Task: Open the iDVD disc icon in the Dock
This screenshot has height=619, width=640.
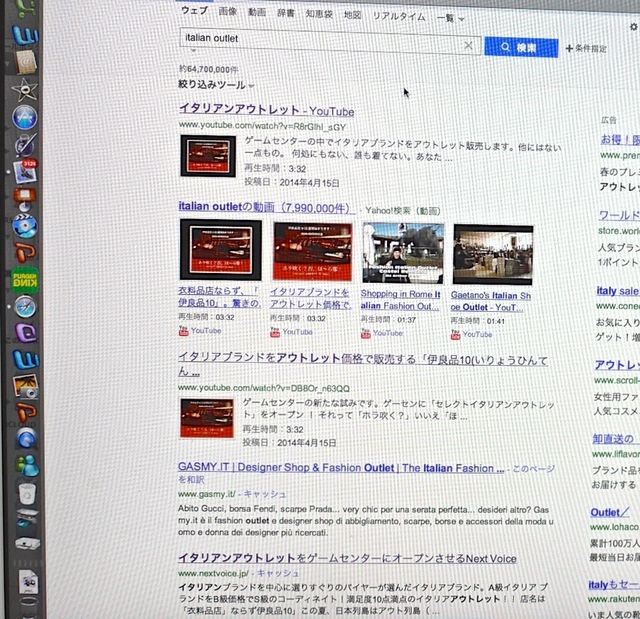Action: (x=25, y=226)
